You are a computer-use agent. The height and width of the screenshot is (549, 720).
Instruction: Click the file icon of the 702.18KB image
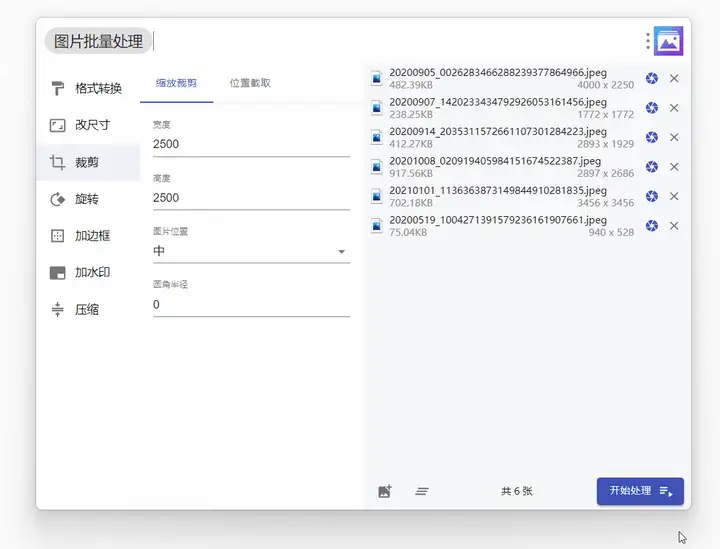[x=377, y=196]
